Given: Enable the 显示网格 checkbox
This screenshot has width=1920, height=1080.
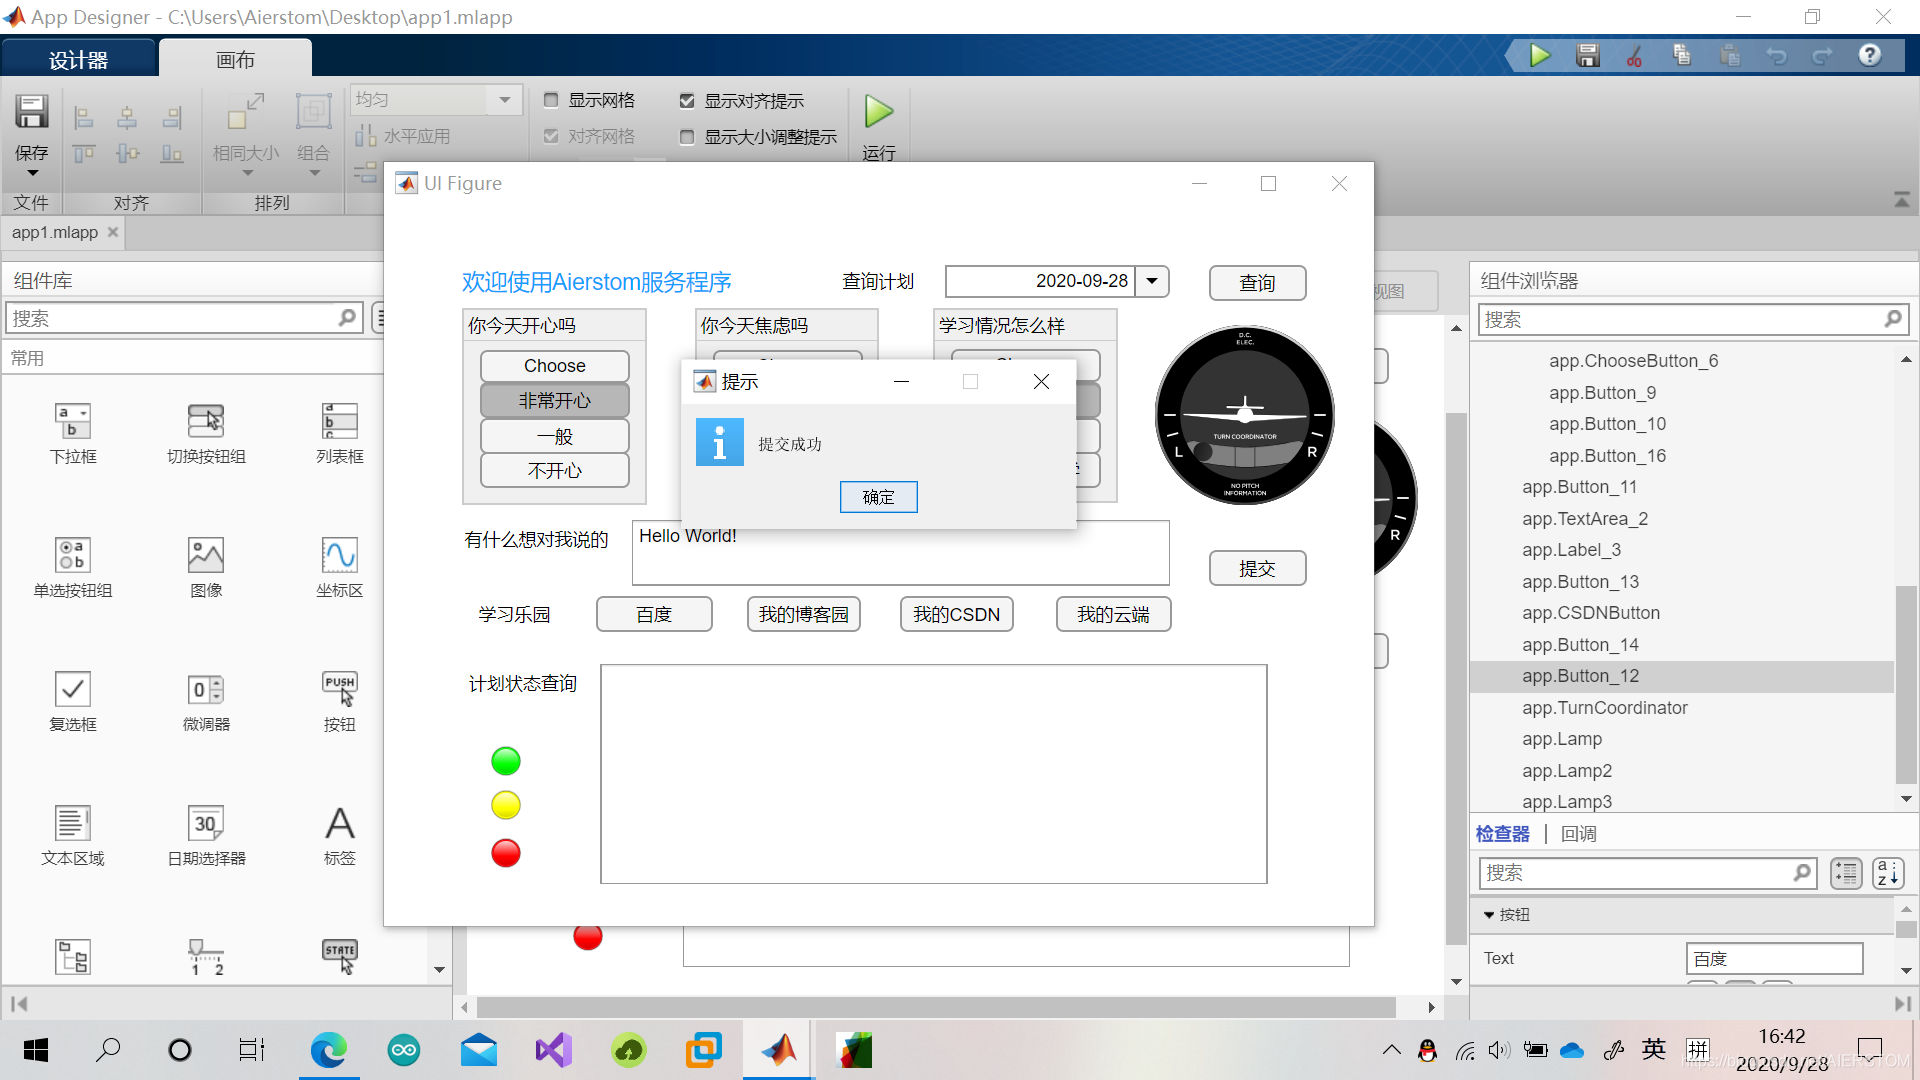Looking at the screenshot, I should click(x=552, y=100).
